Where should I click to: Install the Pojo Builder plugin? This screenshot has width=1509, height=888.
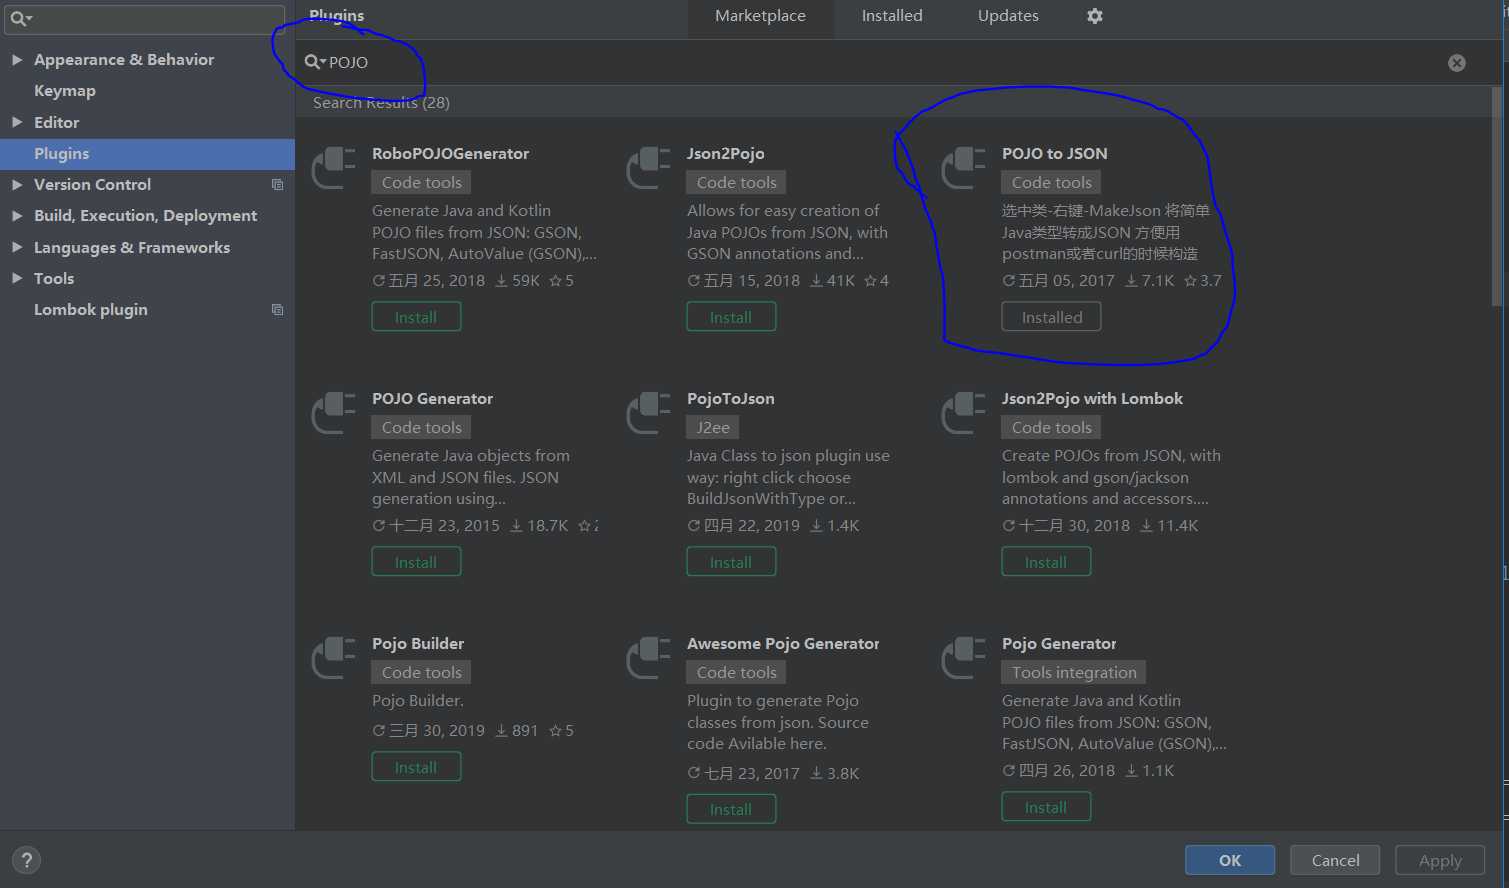(416, 767)
